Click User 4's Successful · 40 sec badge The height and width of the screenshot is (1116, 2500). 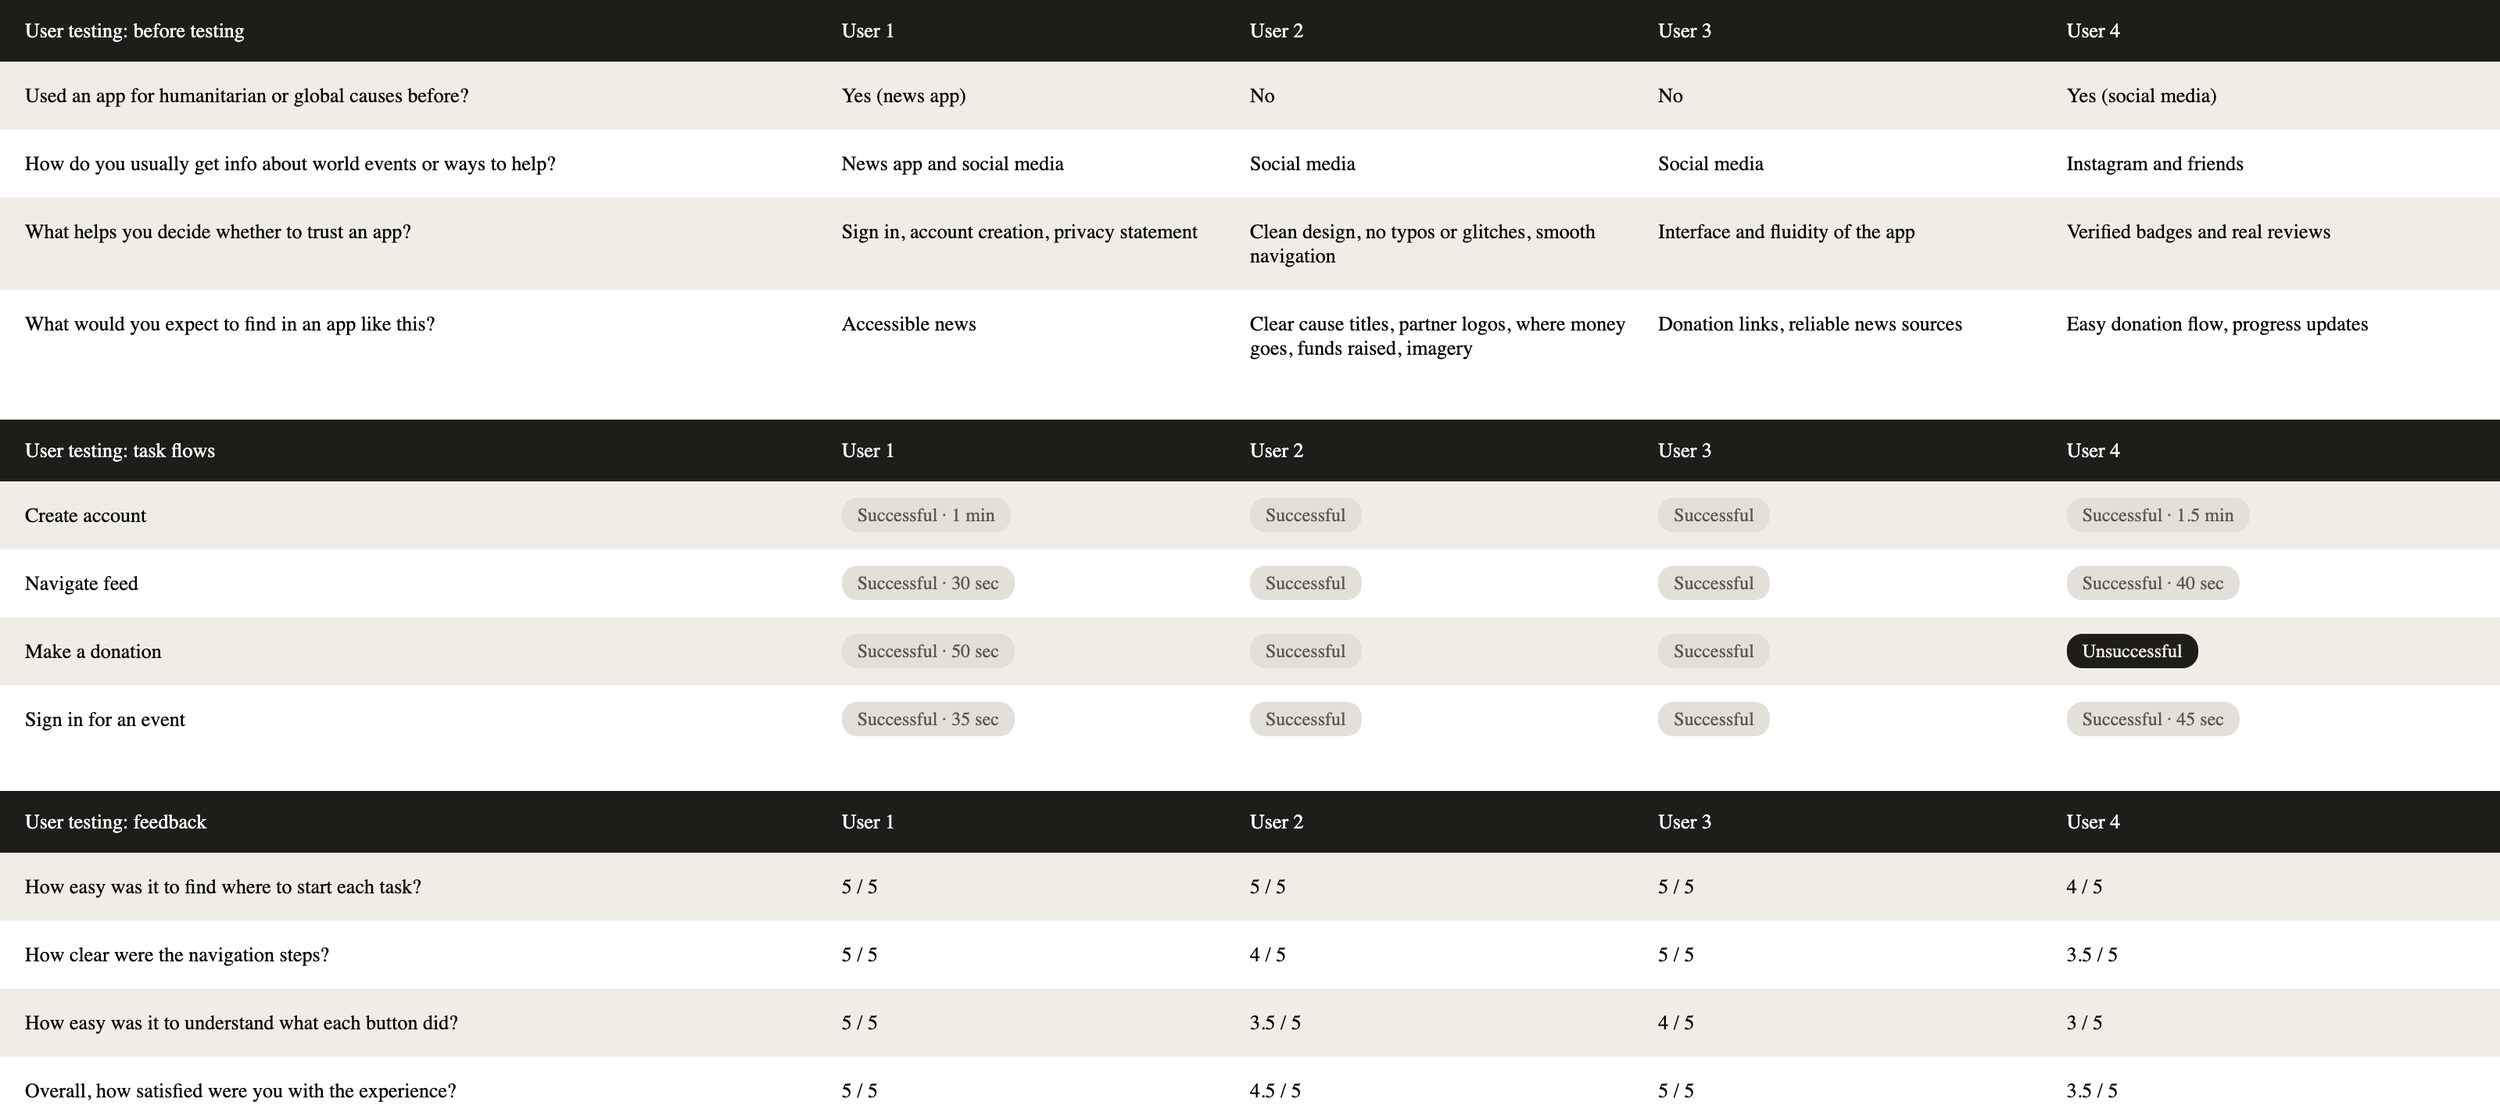[x=2153, y=583]
